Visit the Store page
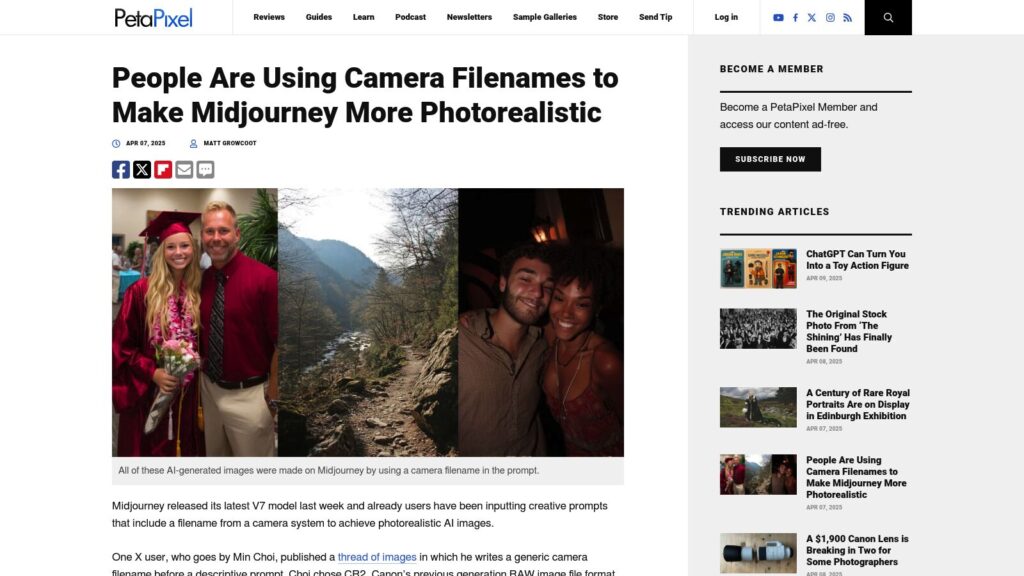 click(x=608, y=17)
